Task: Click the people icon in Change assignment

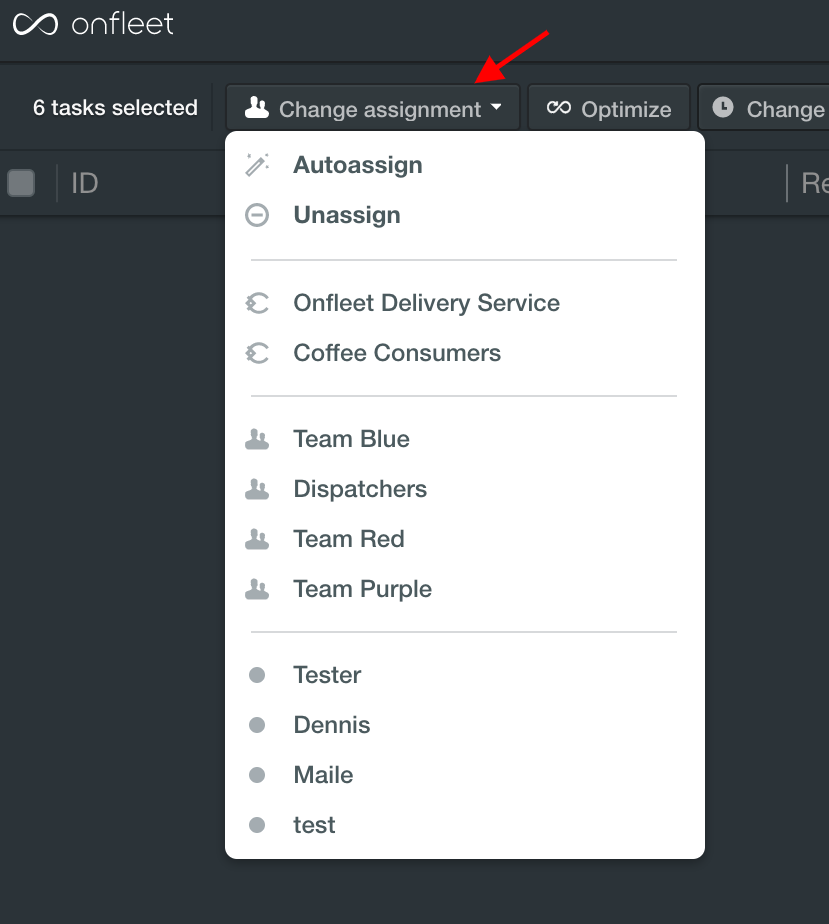Action: (257, 108)
